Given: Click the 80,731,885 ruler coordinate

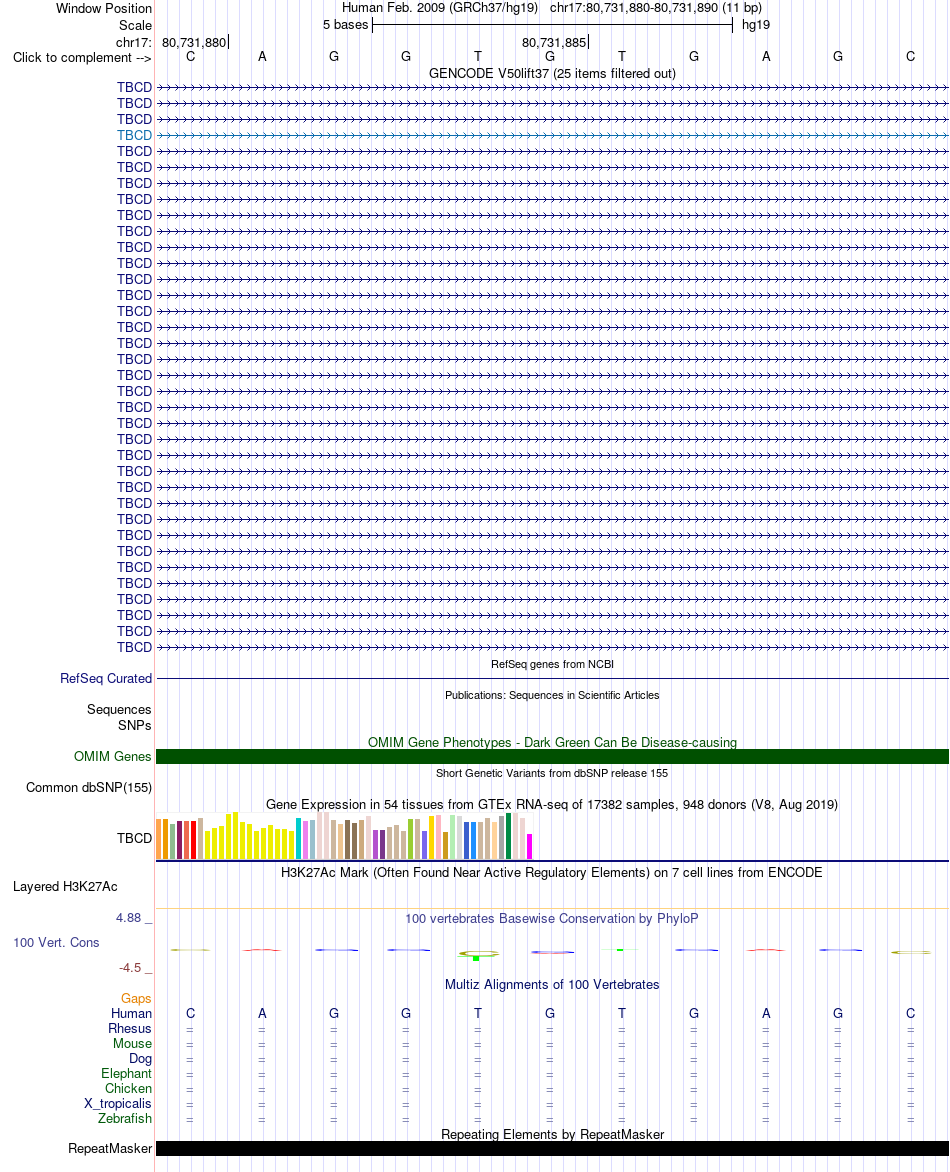Looking at the screenshot, I should 554,43.
